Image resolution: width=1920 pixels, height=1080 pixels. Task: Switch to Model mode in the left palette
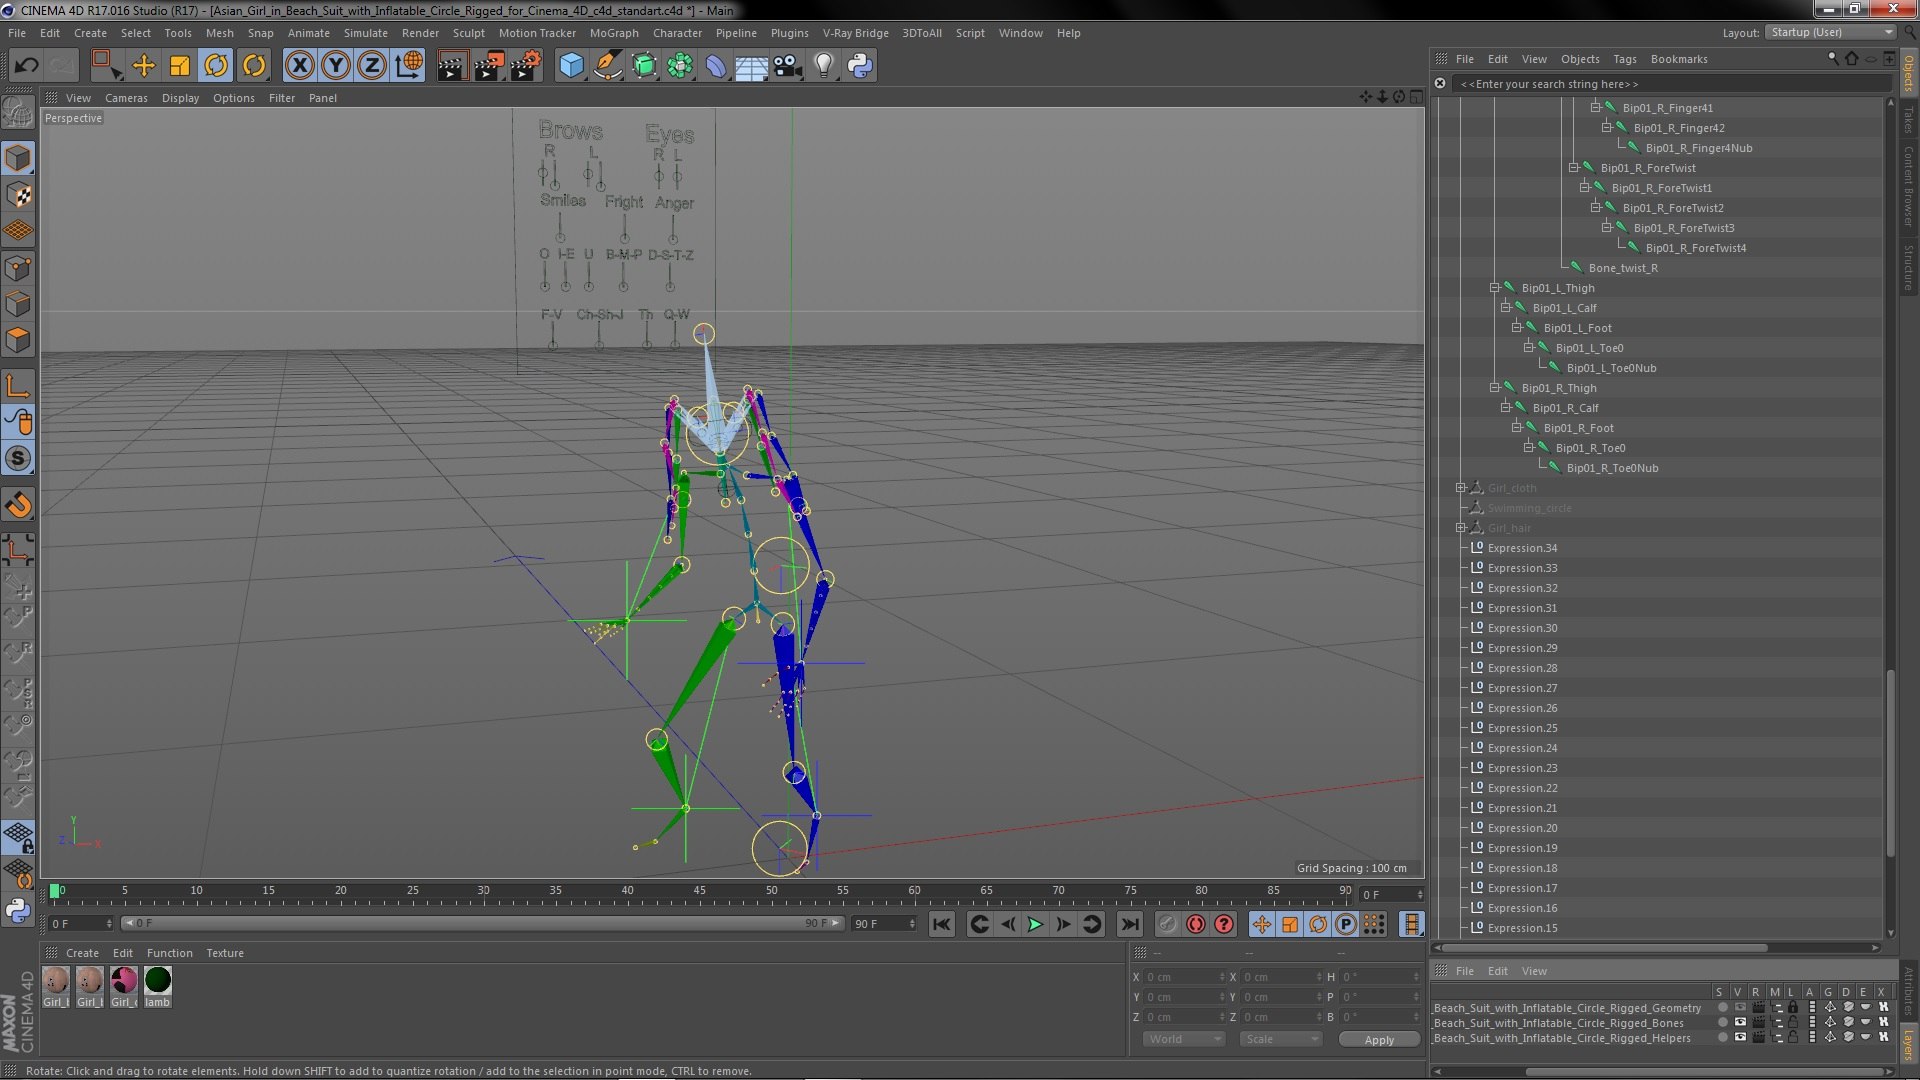click(18, 158)
